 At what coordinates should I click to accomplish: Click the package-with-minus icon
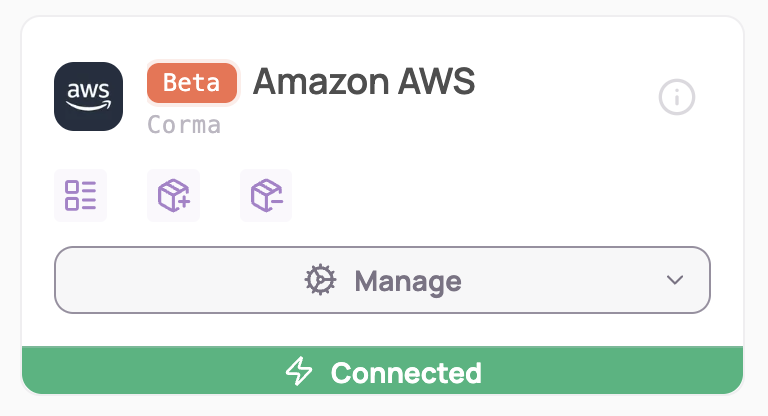[266, 195]
